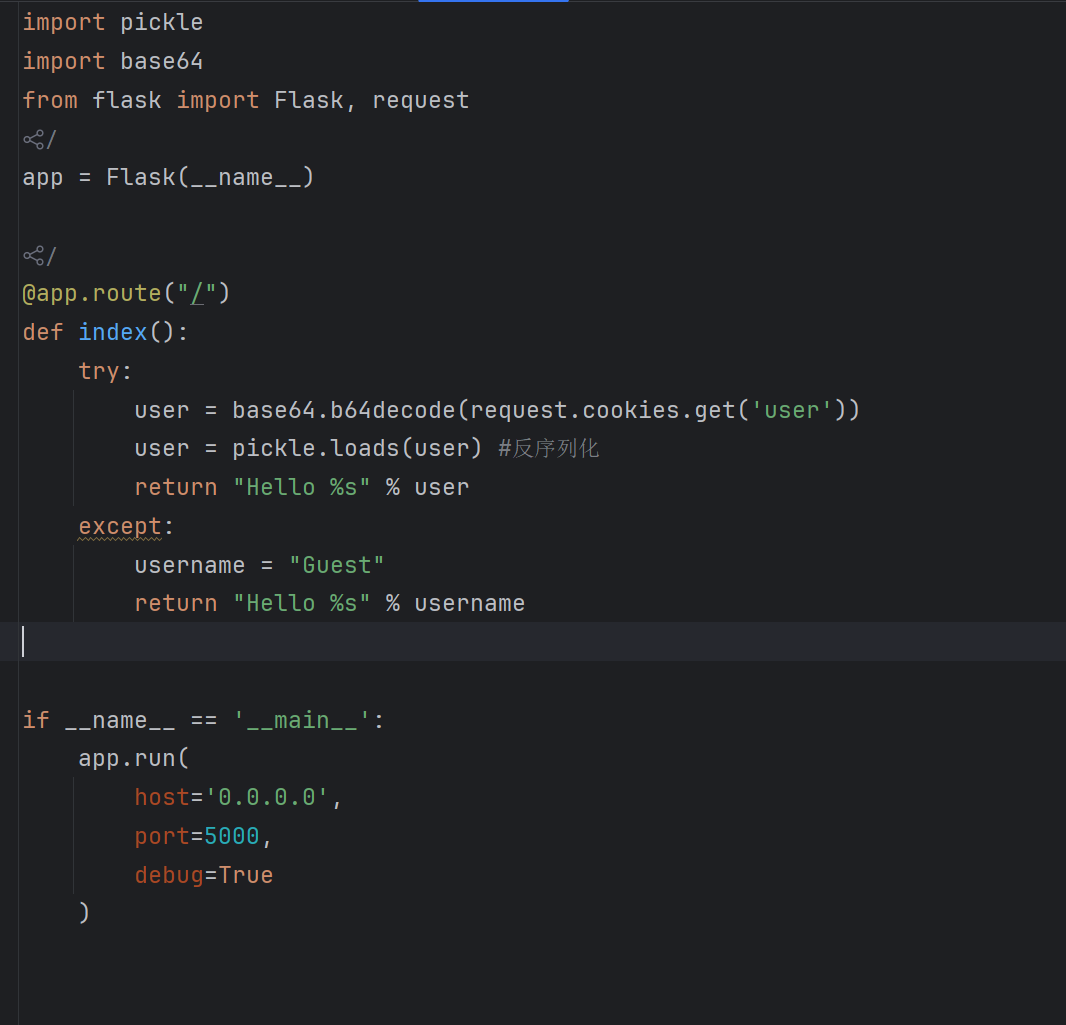Click the 'debug' keyword argument
Image resolution: width=1066 pixels, height=1025 pixels.
point(169,875)
